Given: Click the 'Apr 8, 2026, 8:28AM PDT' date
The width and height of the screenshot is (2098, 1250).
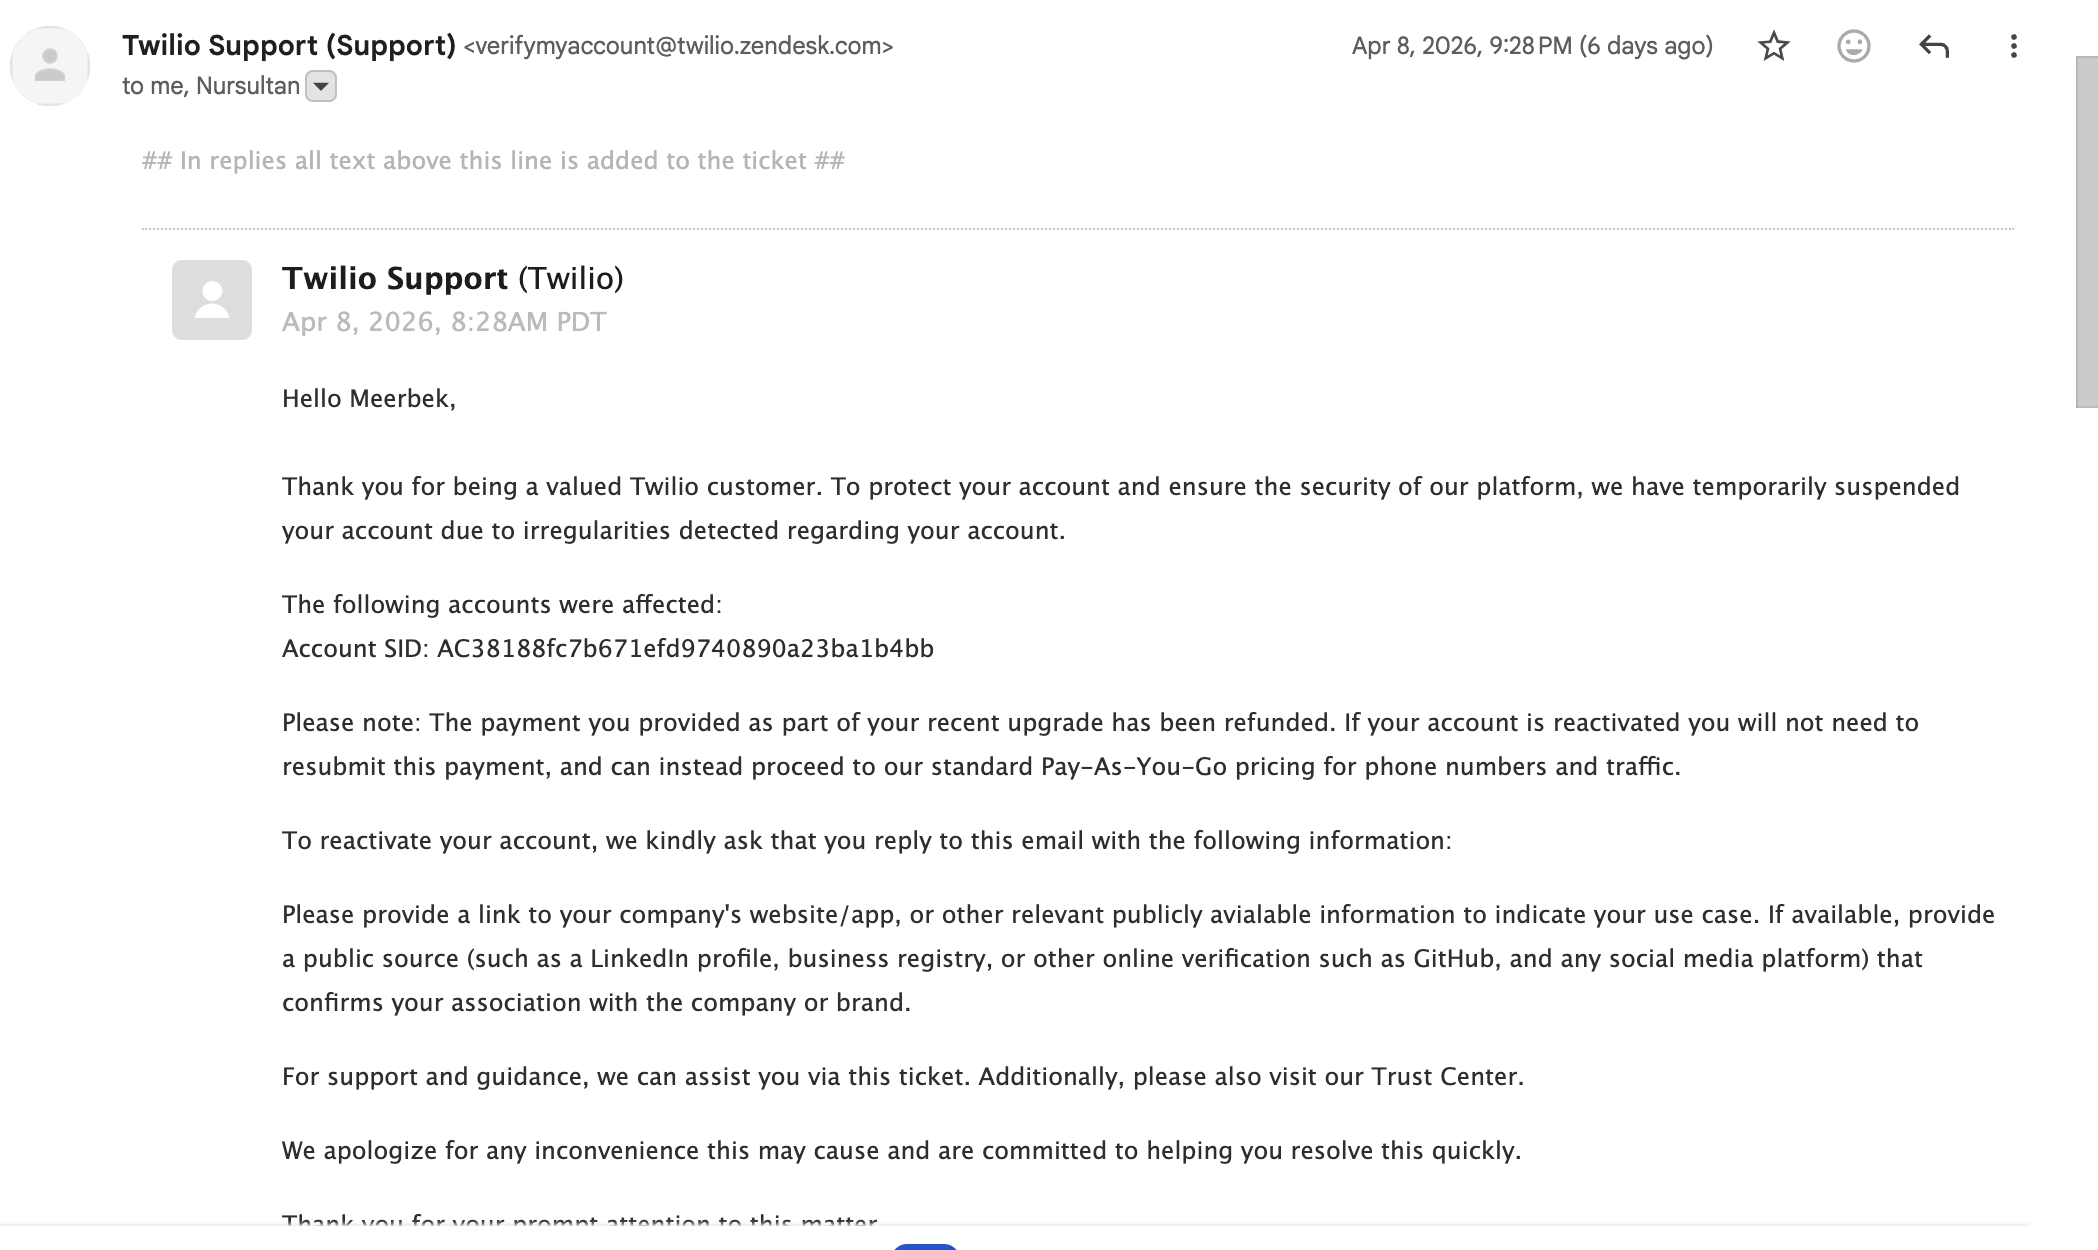Looking at the screenshot, I should point(444,322).
